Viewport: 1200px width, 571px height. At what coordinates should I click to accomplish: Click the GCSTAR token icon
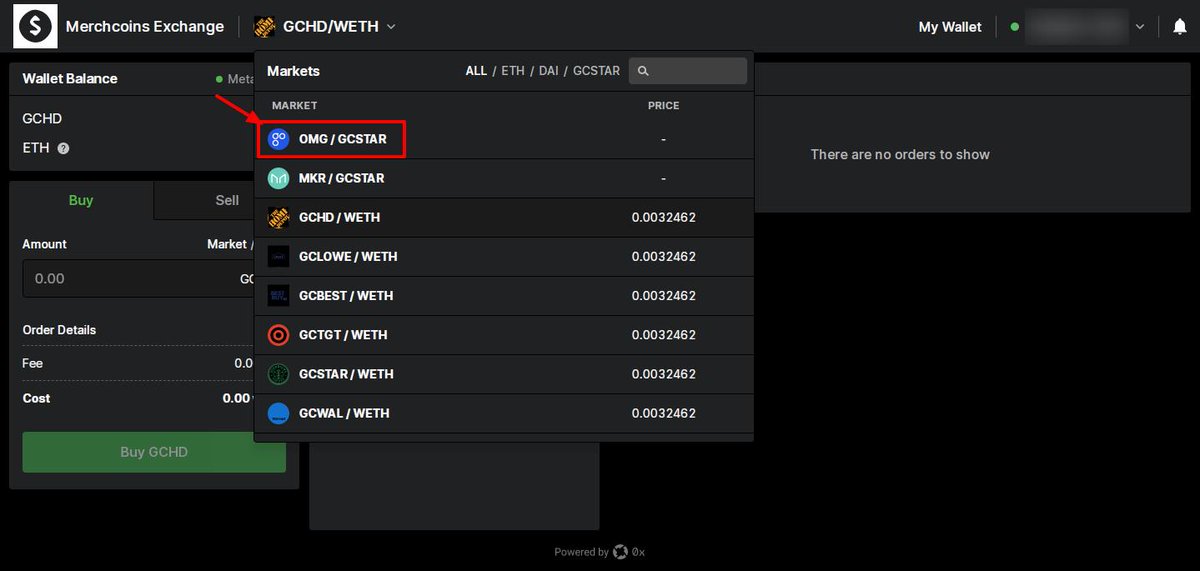(x=279, y=374)
